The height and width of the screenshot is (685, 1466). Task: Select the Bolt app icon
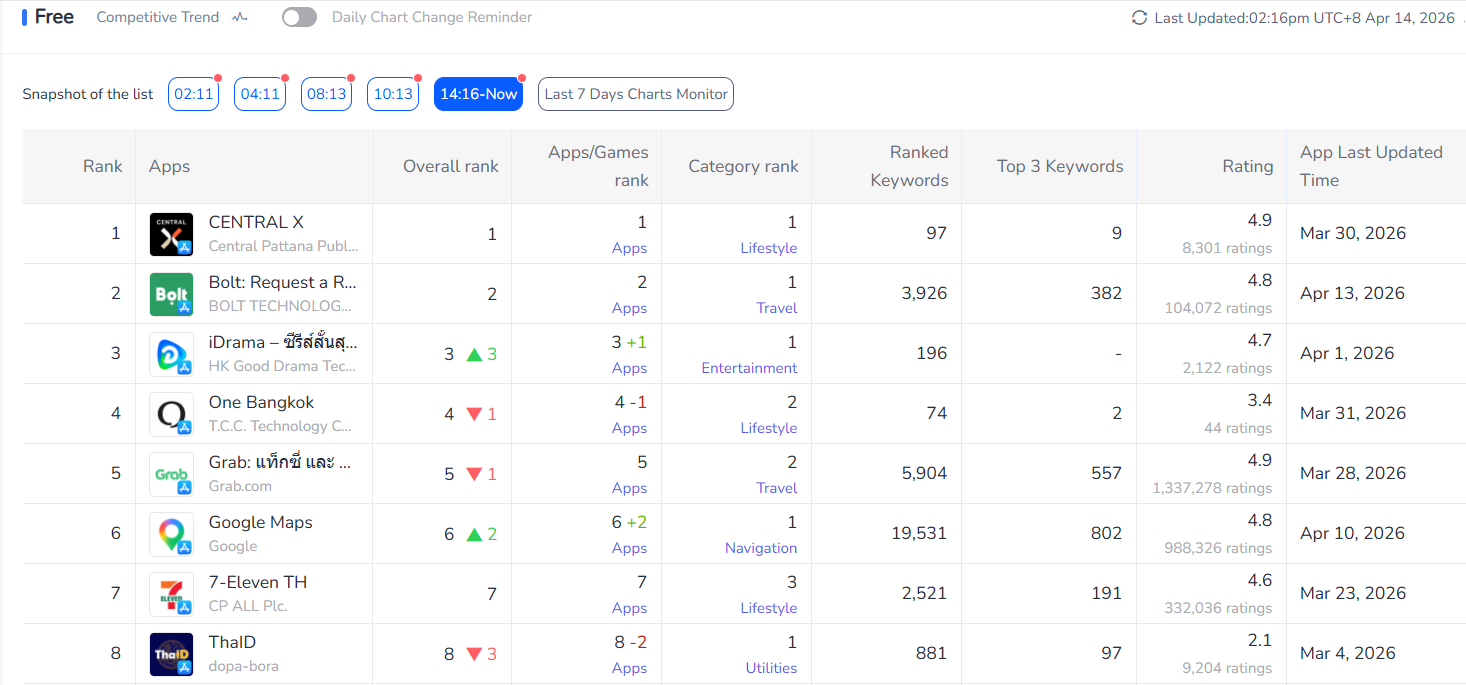coord(171,293)
